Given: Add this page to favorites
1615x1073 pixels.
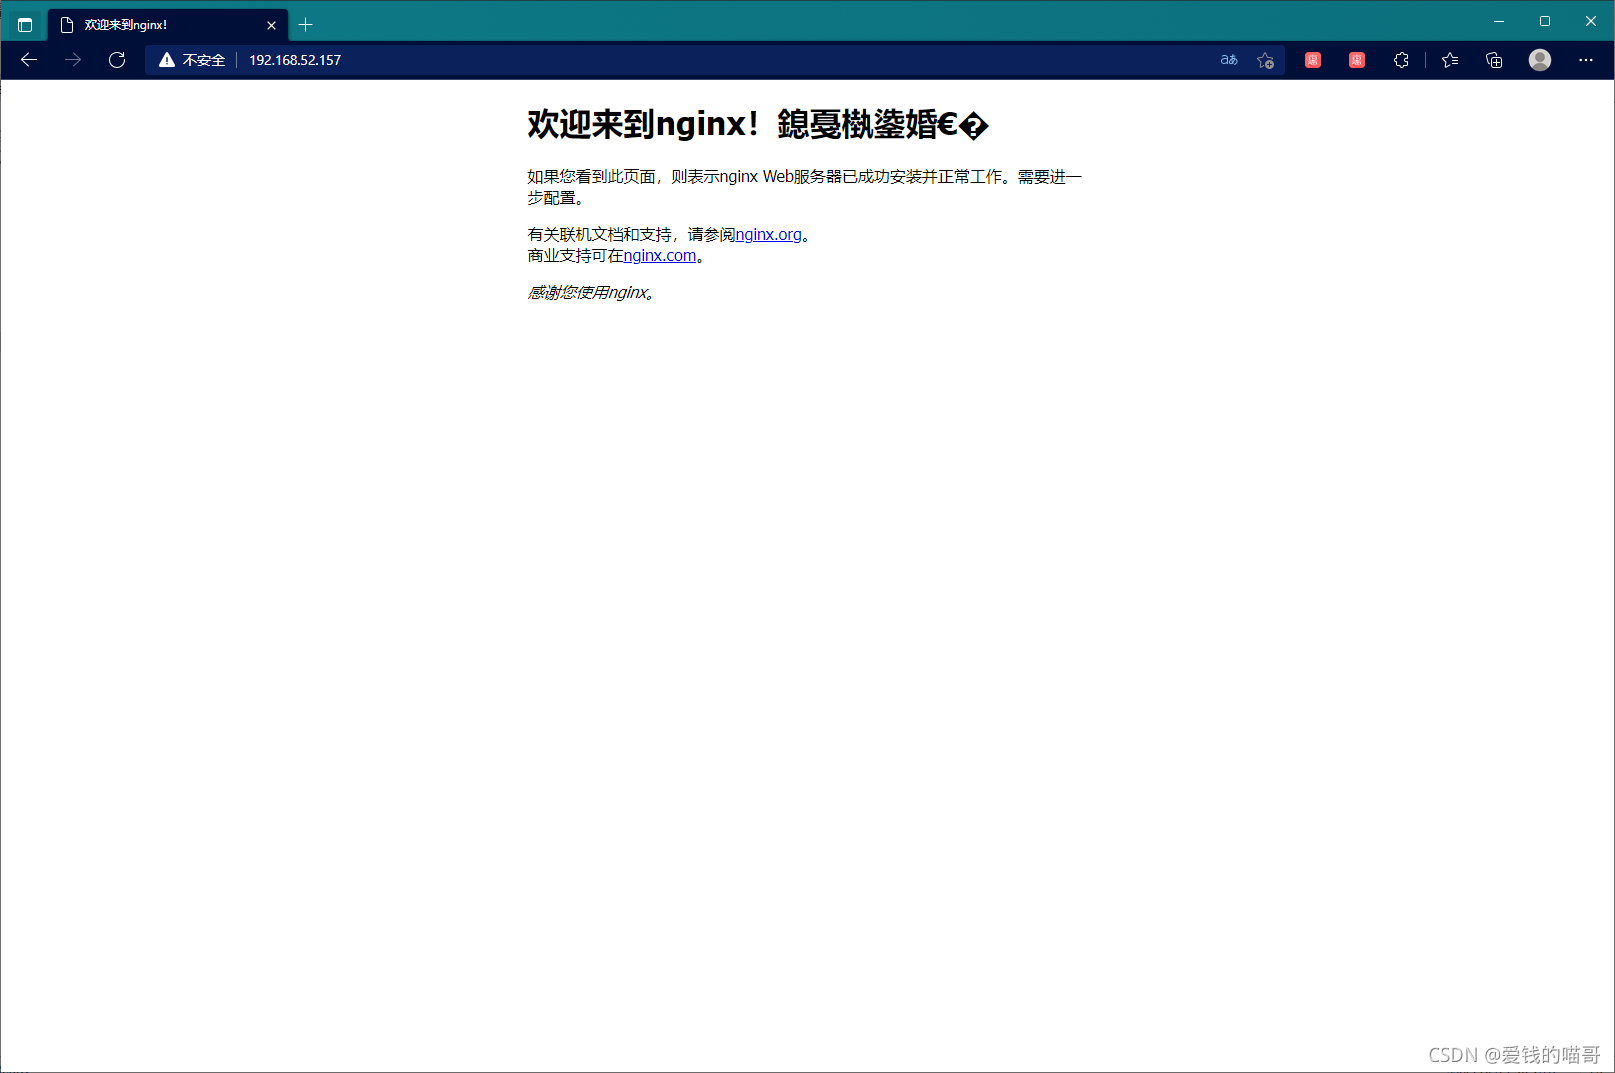Looking at the screenshot, I should point(1265,60).
